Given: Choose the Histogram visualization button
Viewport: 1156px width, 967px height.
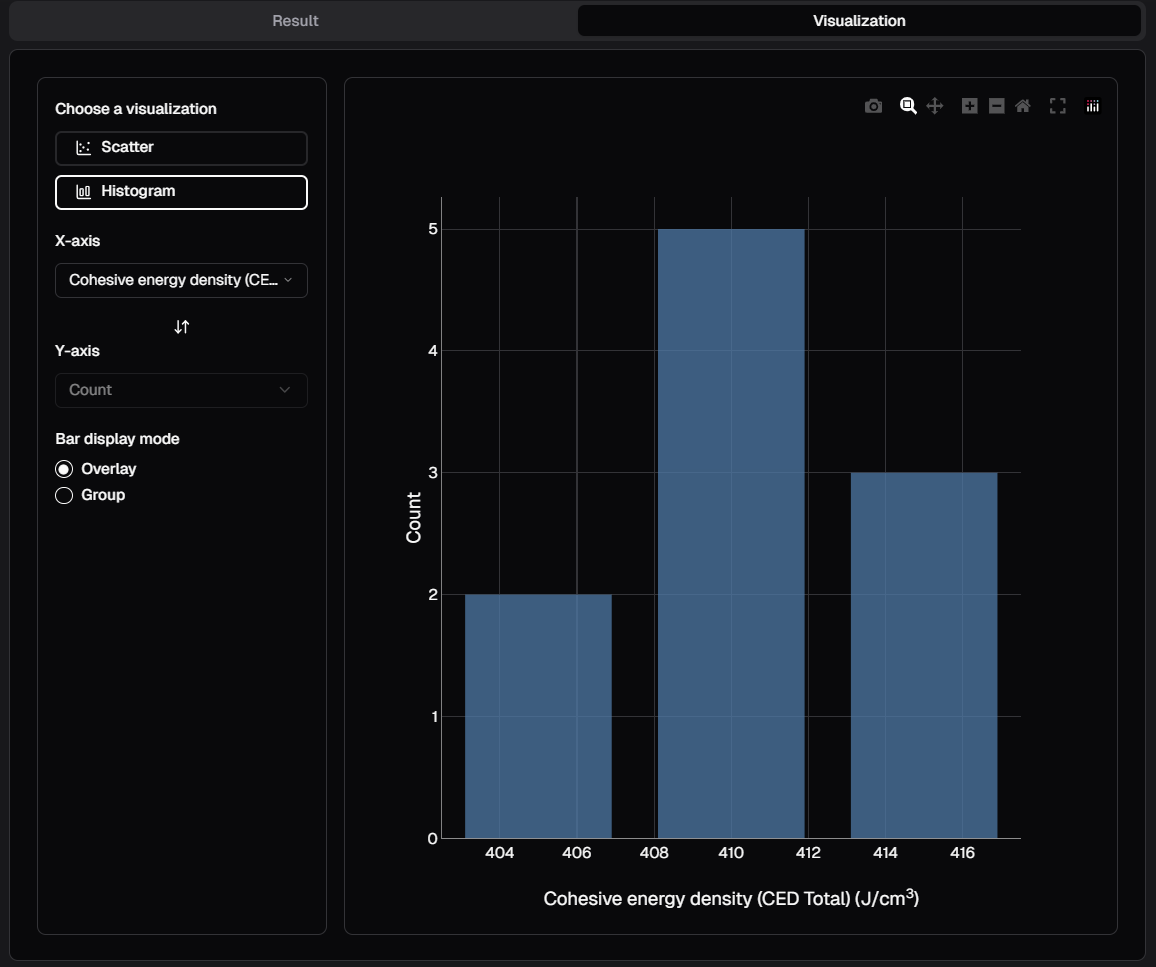Looking at the screenshot, I should point(181,192).
